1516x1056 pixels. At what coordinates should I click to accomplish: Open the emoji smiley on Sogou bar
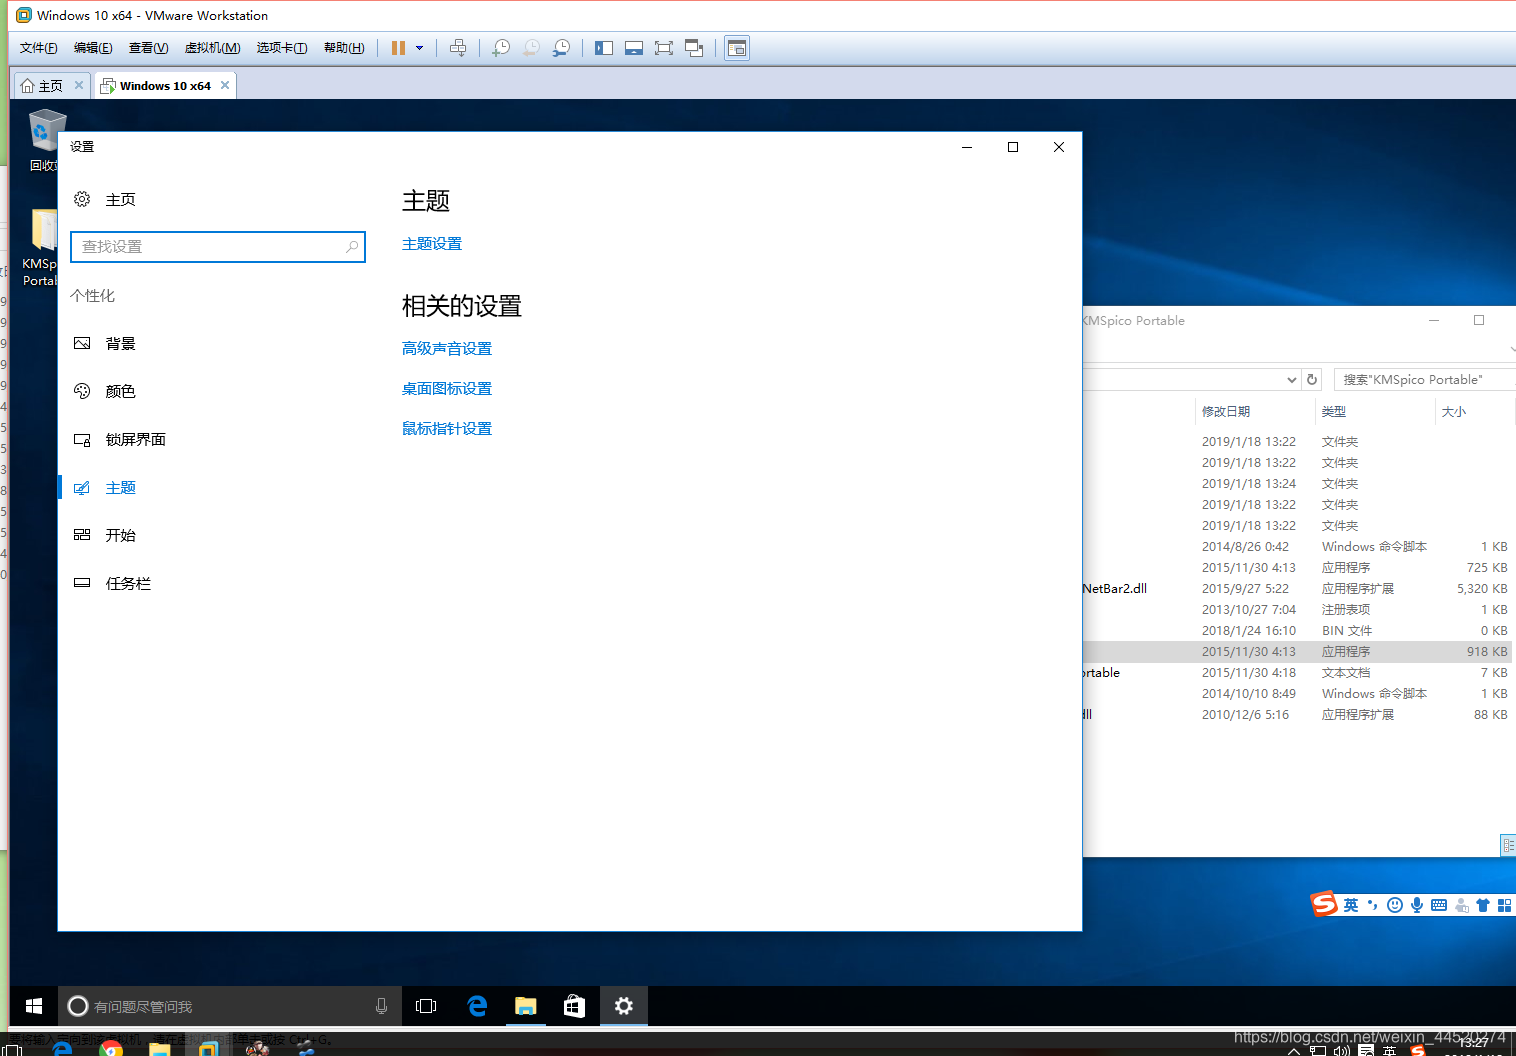[x=1395, y=905]
